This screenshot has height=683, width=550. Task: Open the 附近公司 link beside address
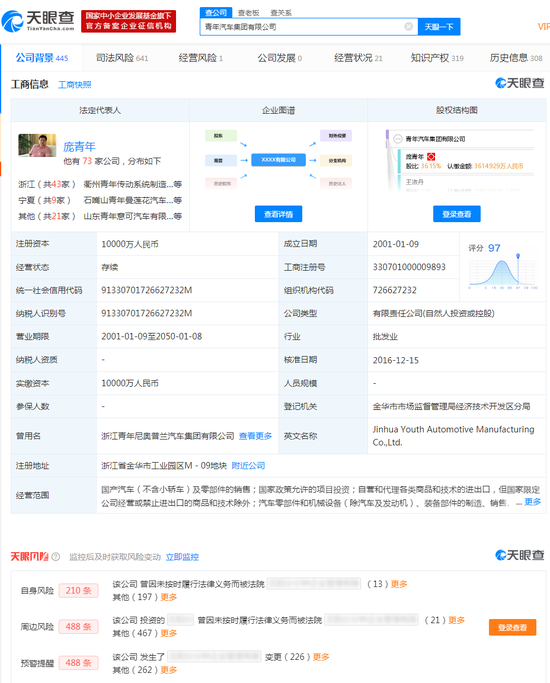point(248,466)
